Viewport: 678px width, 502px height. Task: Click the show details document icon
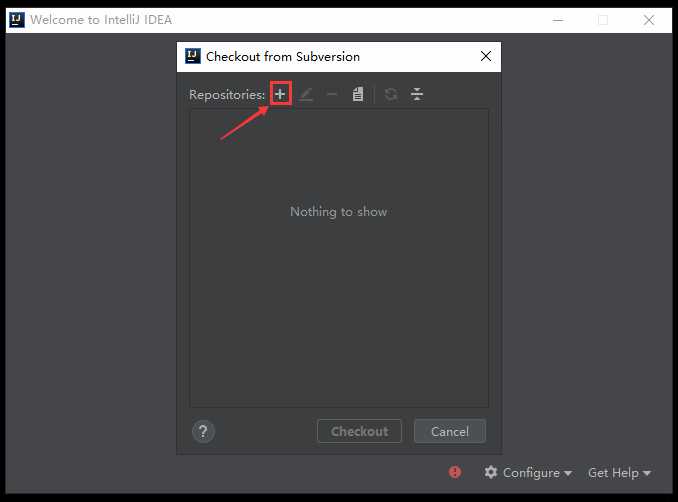click(x=358, y=94)
